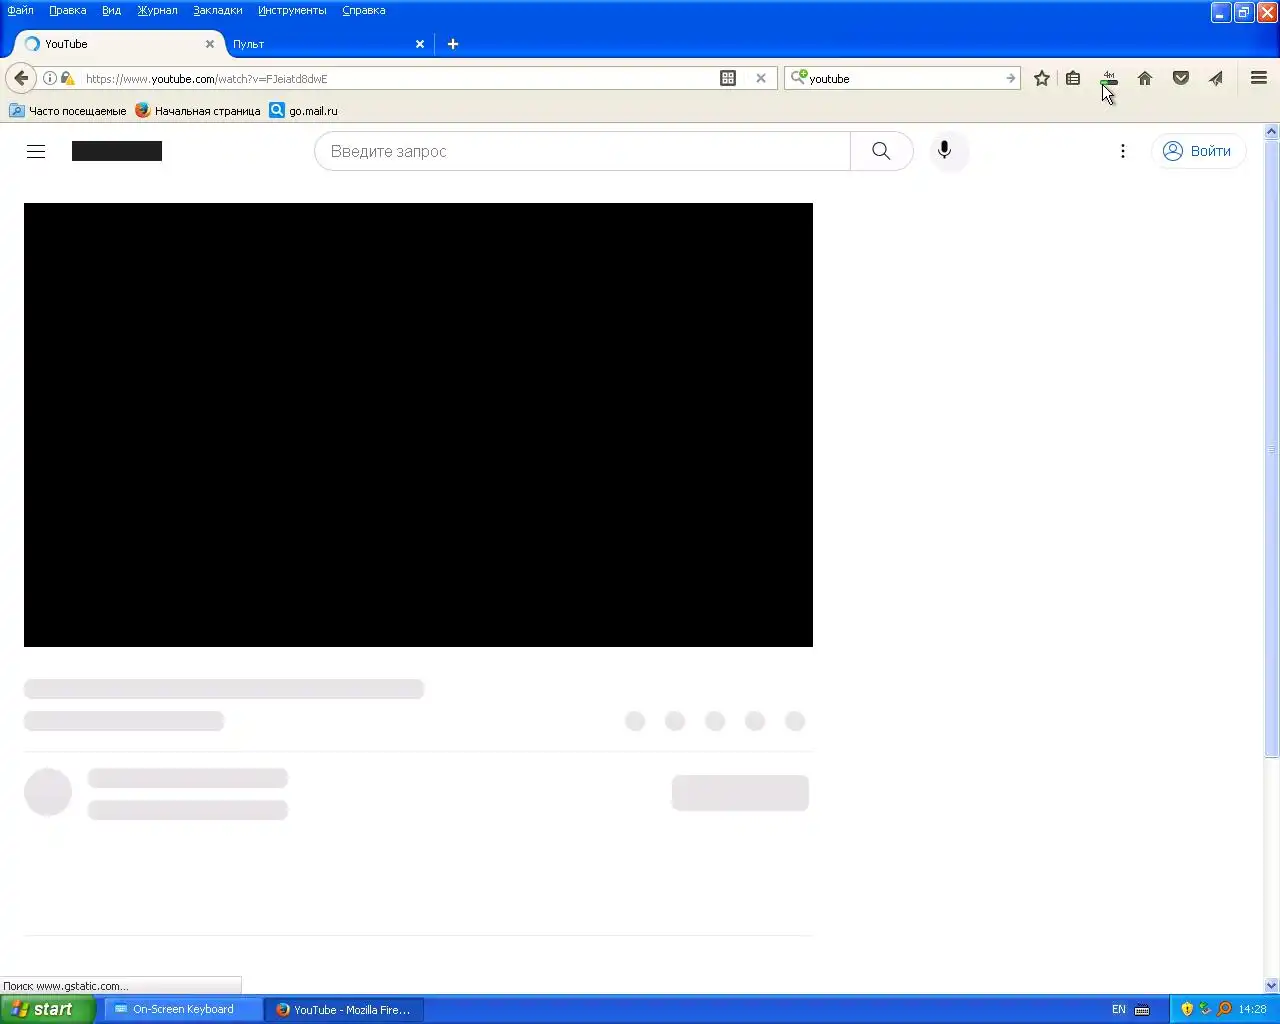Close the Пульт tab
The width and height of the screenshot is (1280, 1024).
click(420, 44)
